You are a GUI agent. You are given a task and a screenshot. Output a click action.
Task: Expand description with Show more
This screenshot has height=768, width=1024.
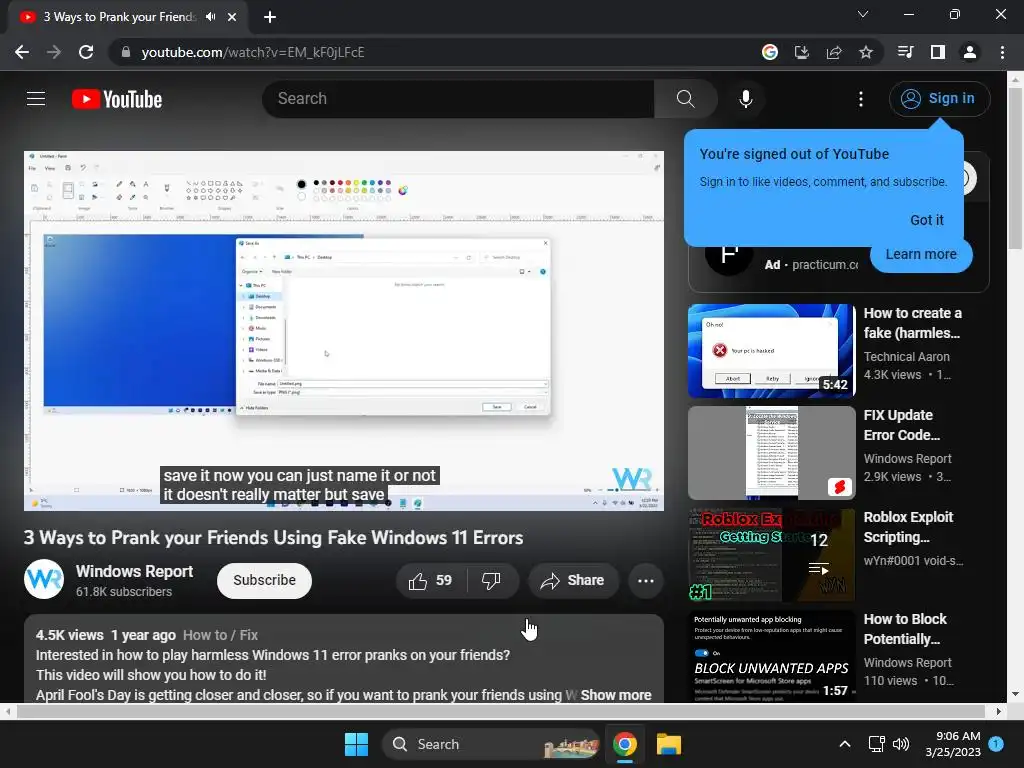[616, 695]
